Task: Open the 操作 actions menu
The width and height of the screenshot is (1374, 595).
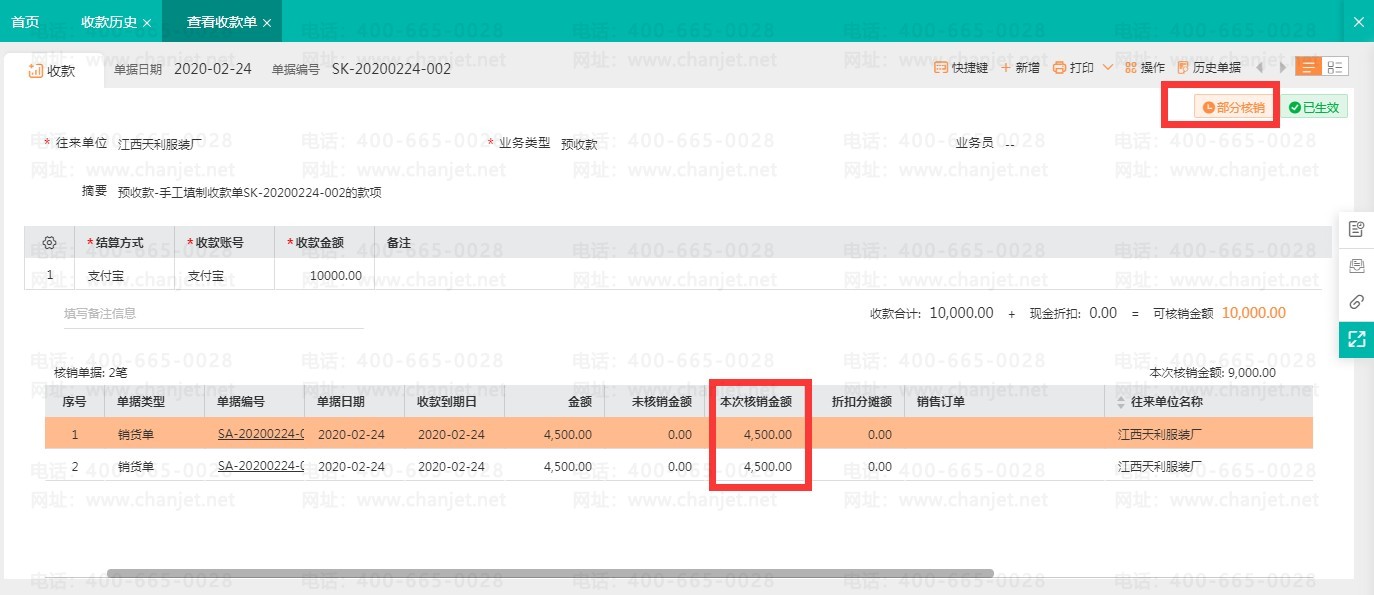Action: (x=1145, y=68)
